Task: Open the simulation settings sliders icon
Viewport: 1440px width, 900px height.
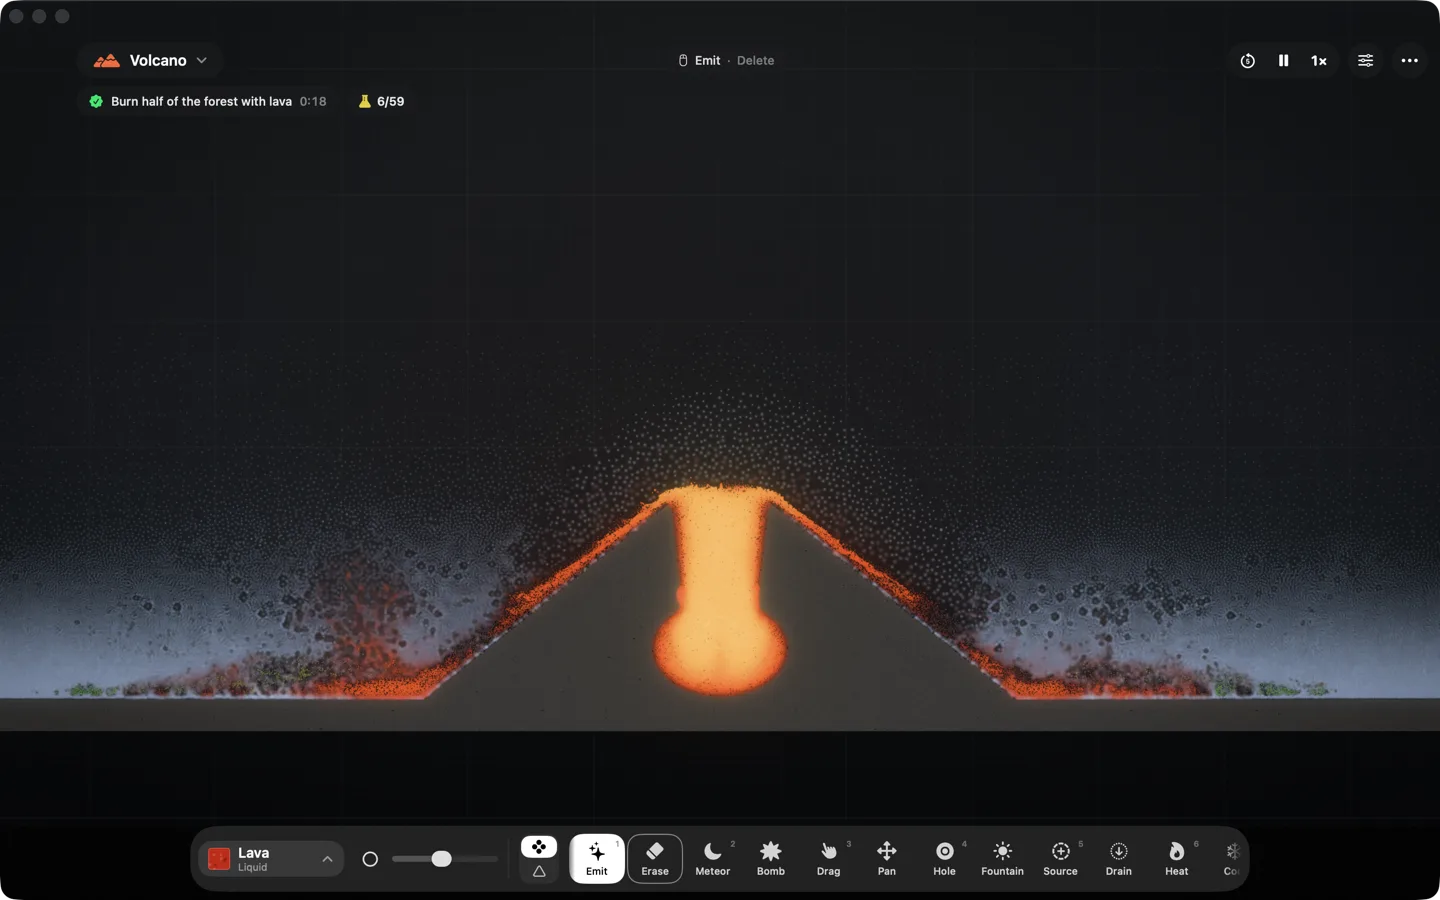Action: pyautogui.click(x=1366, y=61)
